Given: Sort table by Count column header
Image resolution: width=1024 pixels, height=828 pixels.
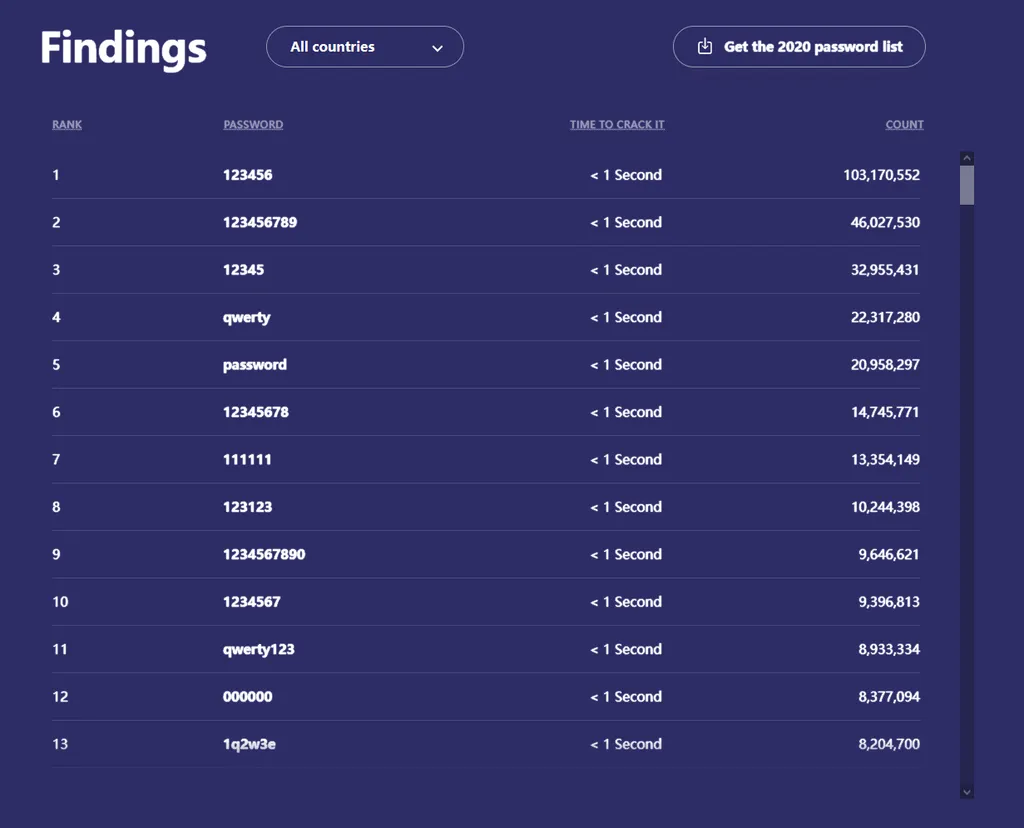Looking at the screenshot, I should coord(904,125).
